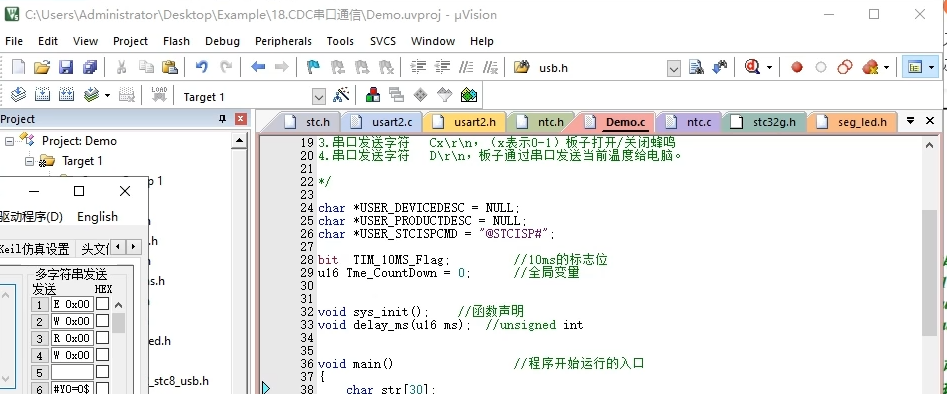Tick the HEX checkbox for row 1
The height and width of the screenshot is (394, 947).
tap(103, 303)
